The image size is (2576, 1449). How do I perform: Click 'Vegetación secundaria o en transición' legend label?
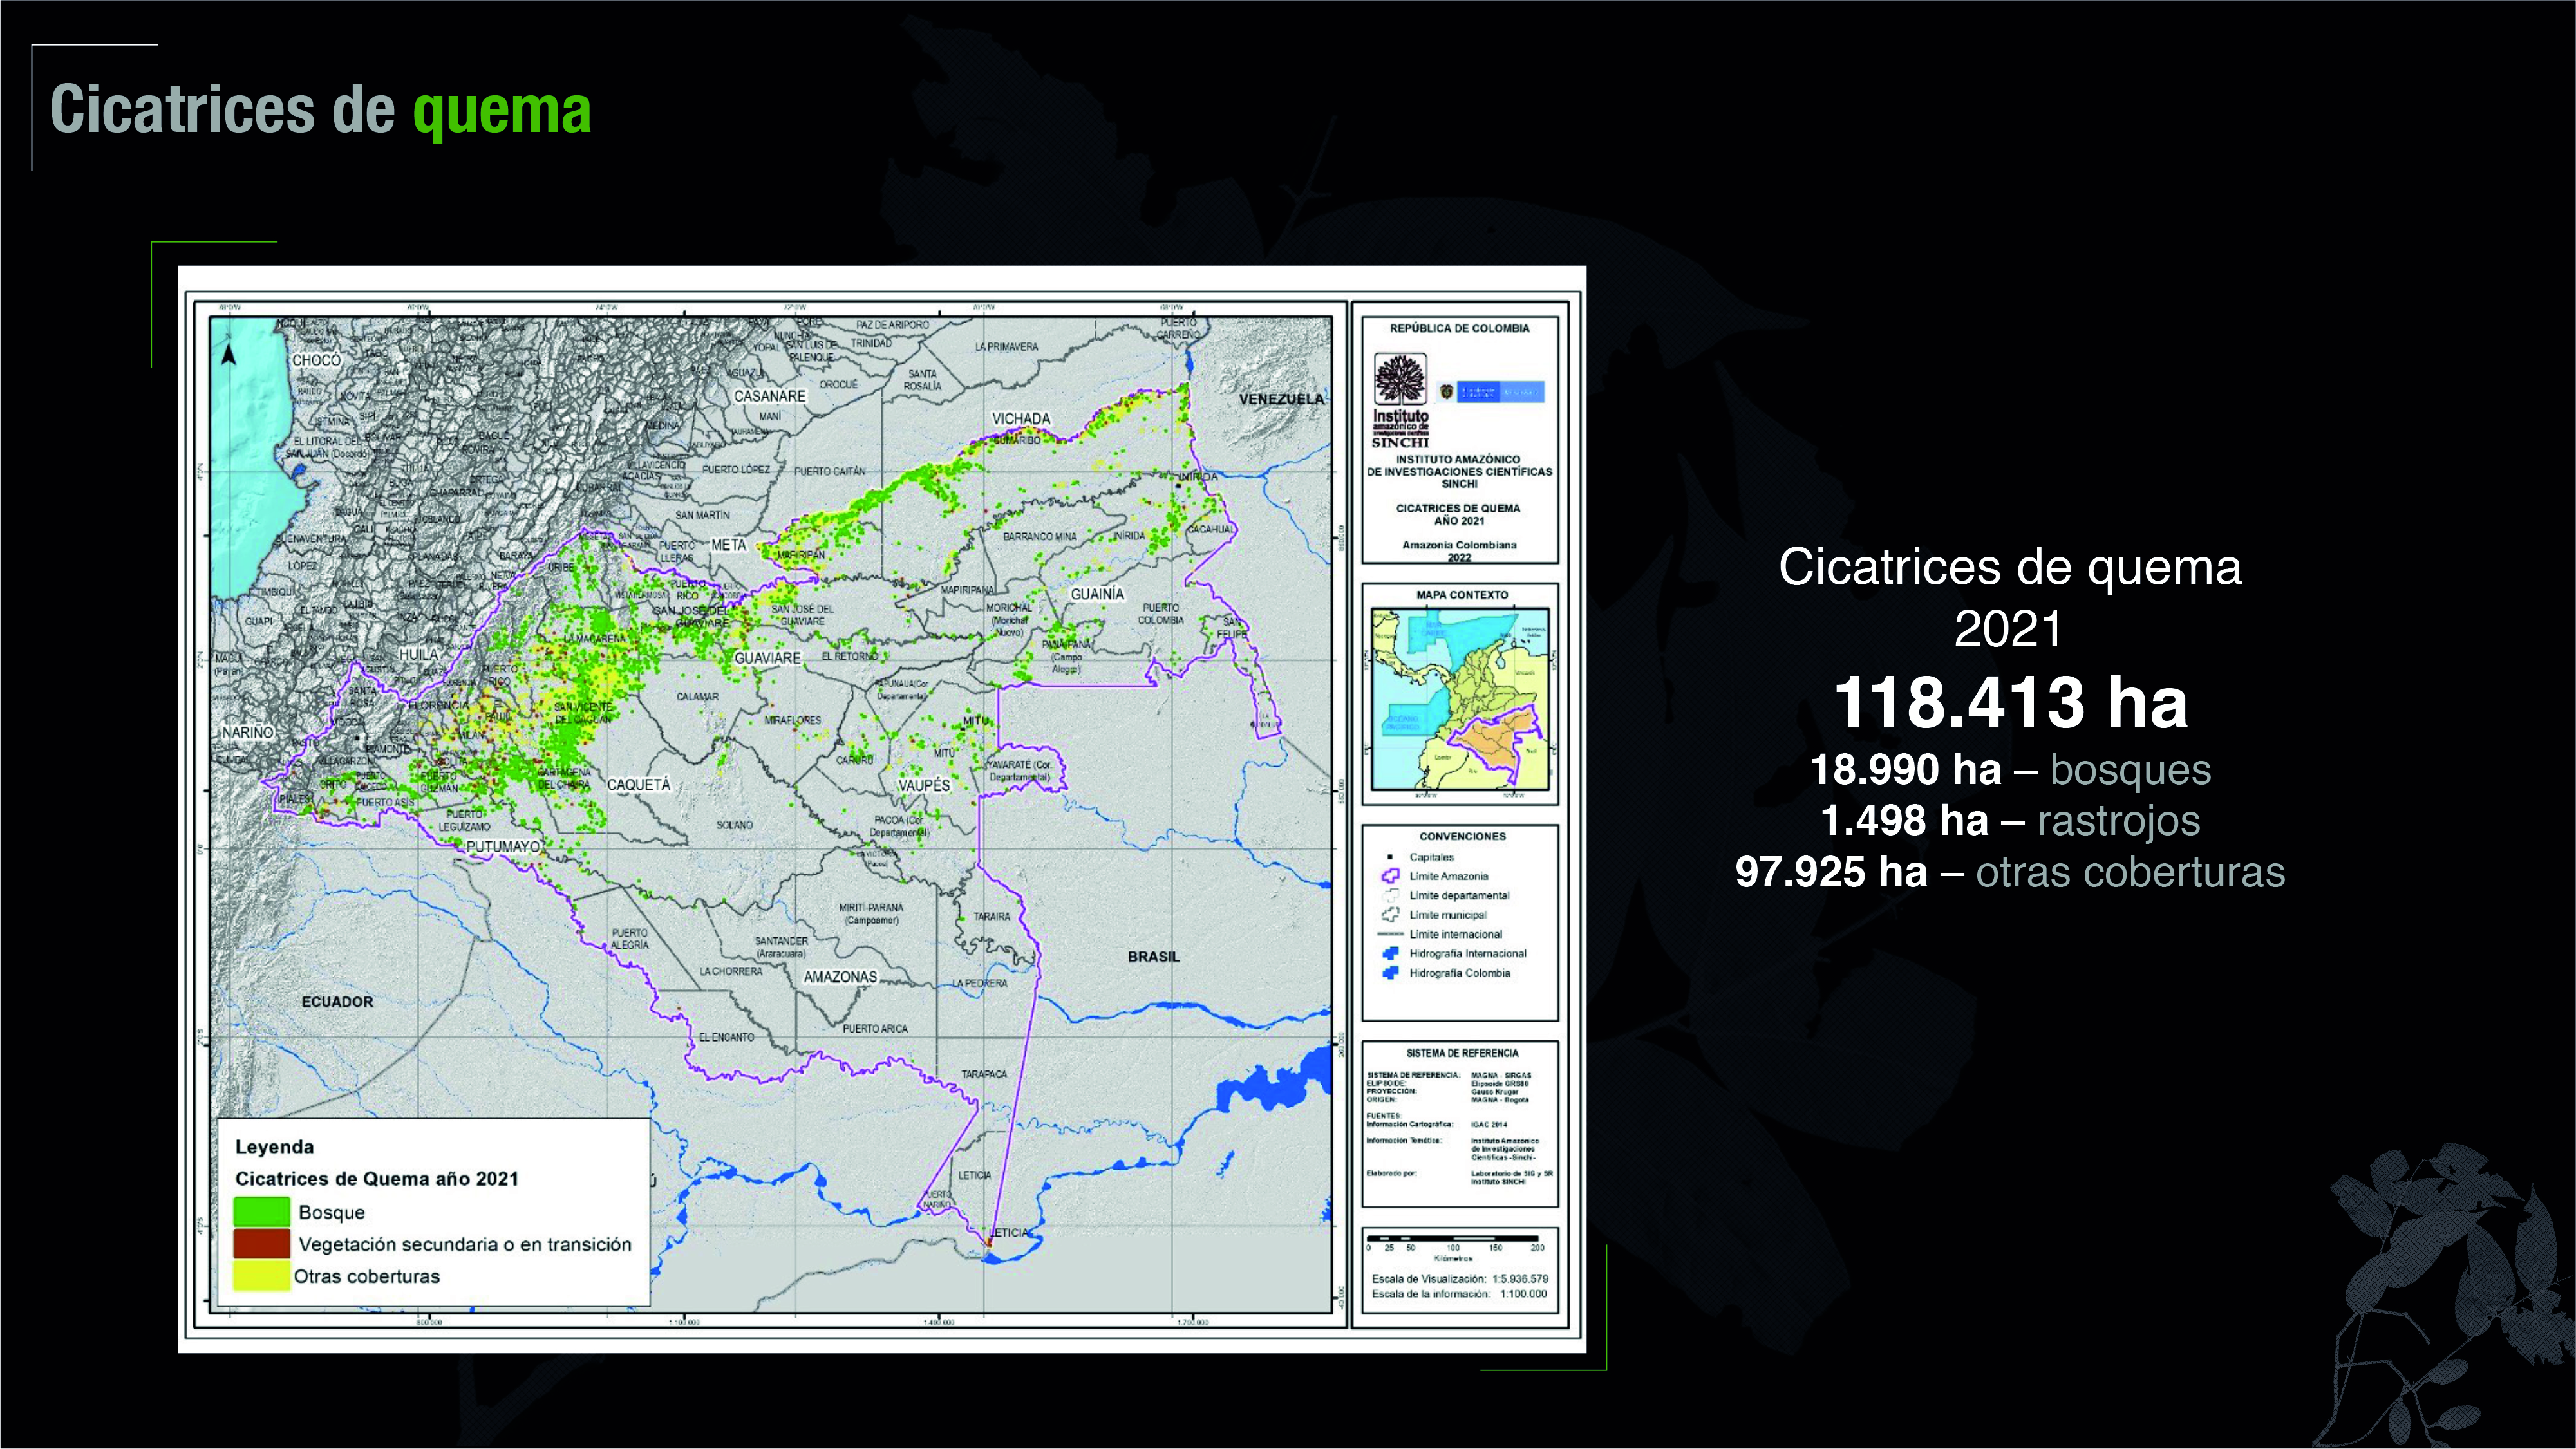pos(465,1245)
